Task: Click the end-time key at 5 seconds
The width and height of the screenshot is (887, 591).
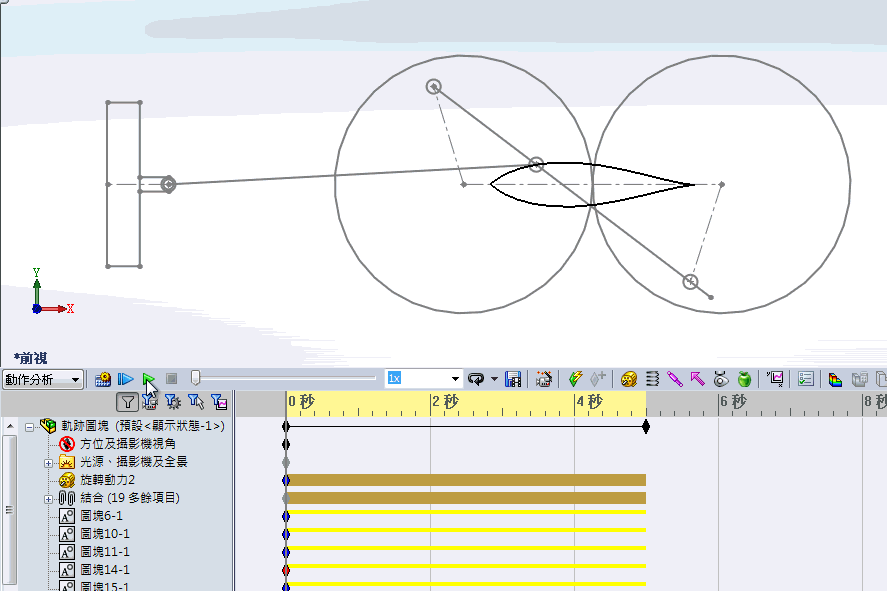Action: click(x=646, y=426)
